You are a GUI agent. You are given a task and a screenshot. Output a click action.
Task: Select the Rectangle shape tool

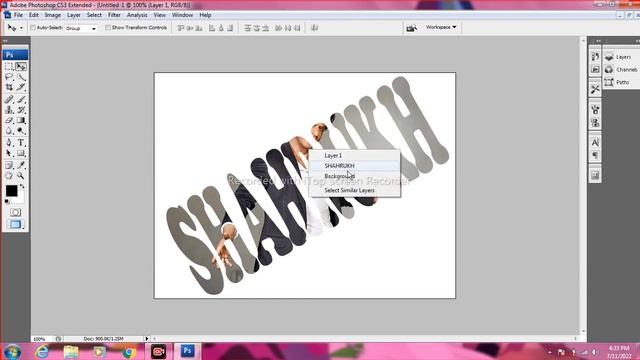21,153
